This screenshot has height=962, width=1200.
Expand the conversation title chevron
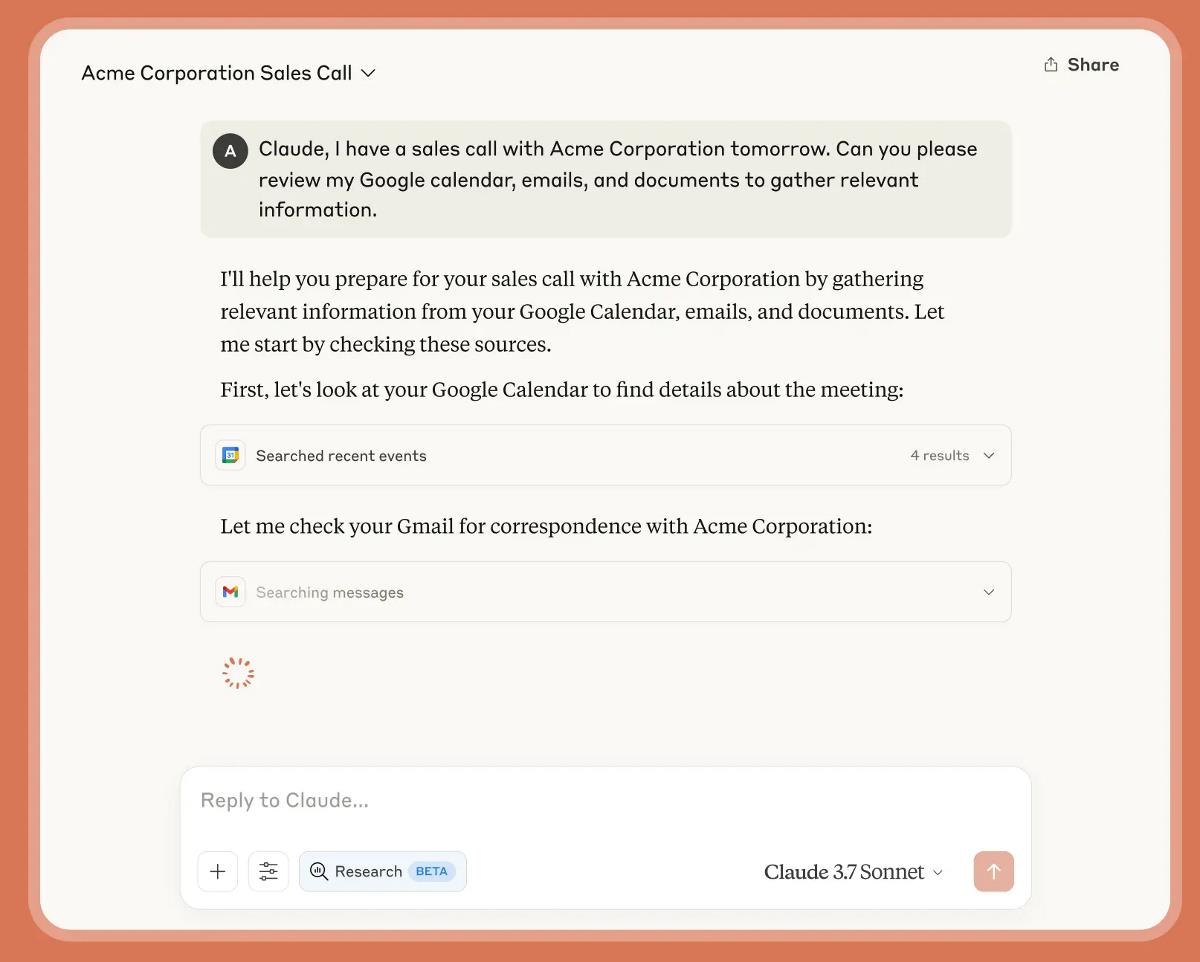[x=367, y=72]
